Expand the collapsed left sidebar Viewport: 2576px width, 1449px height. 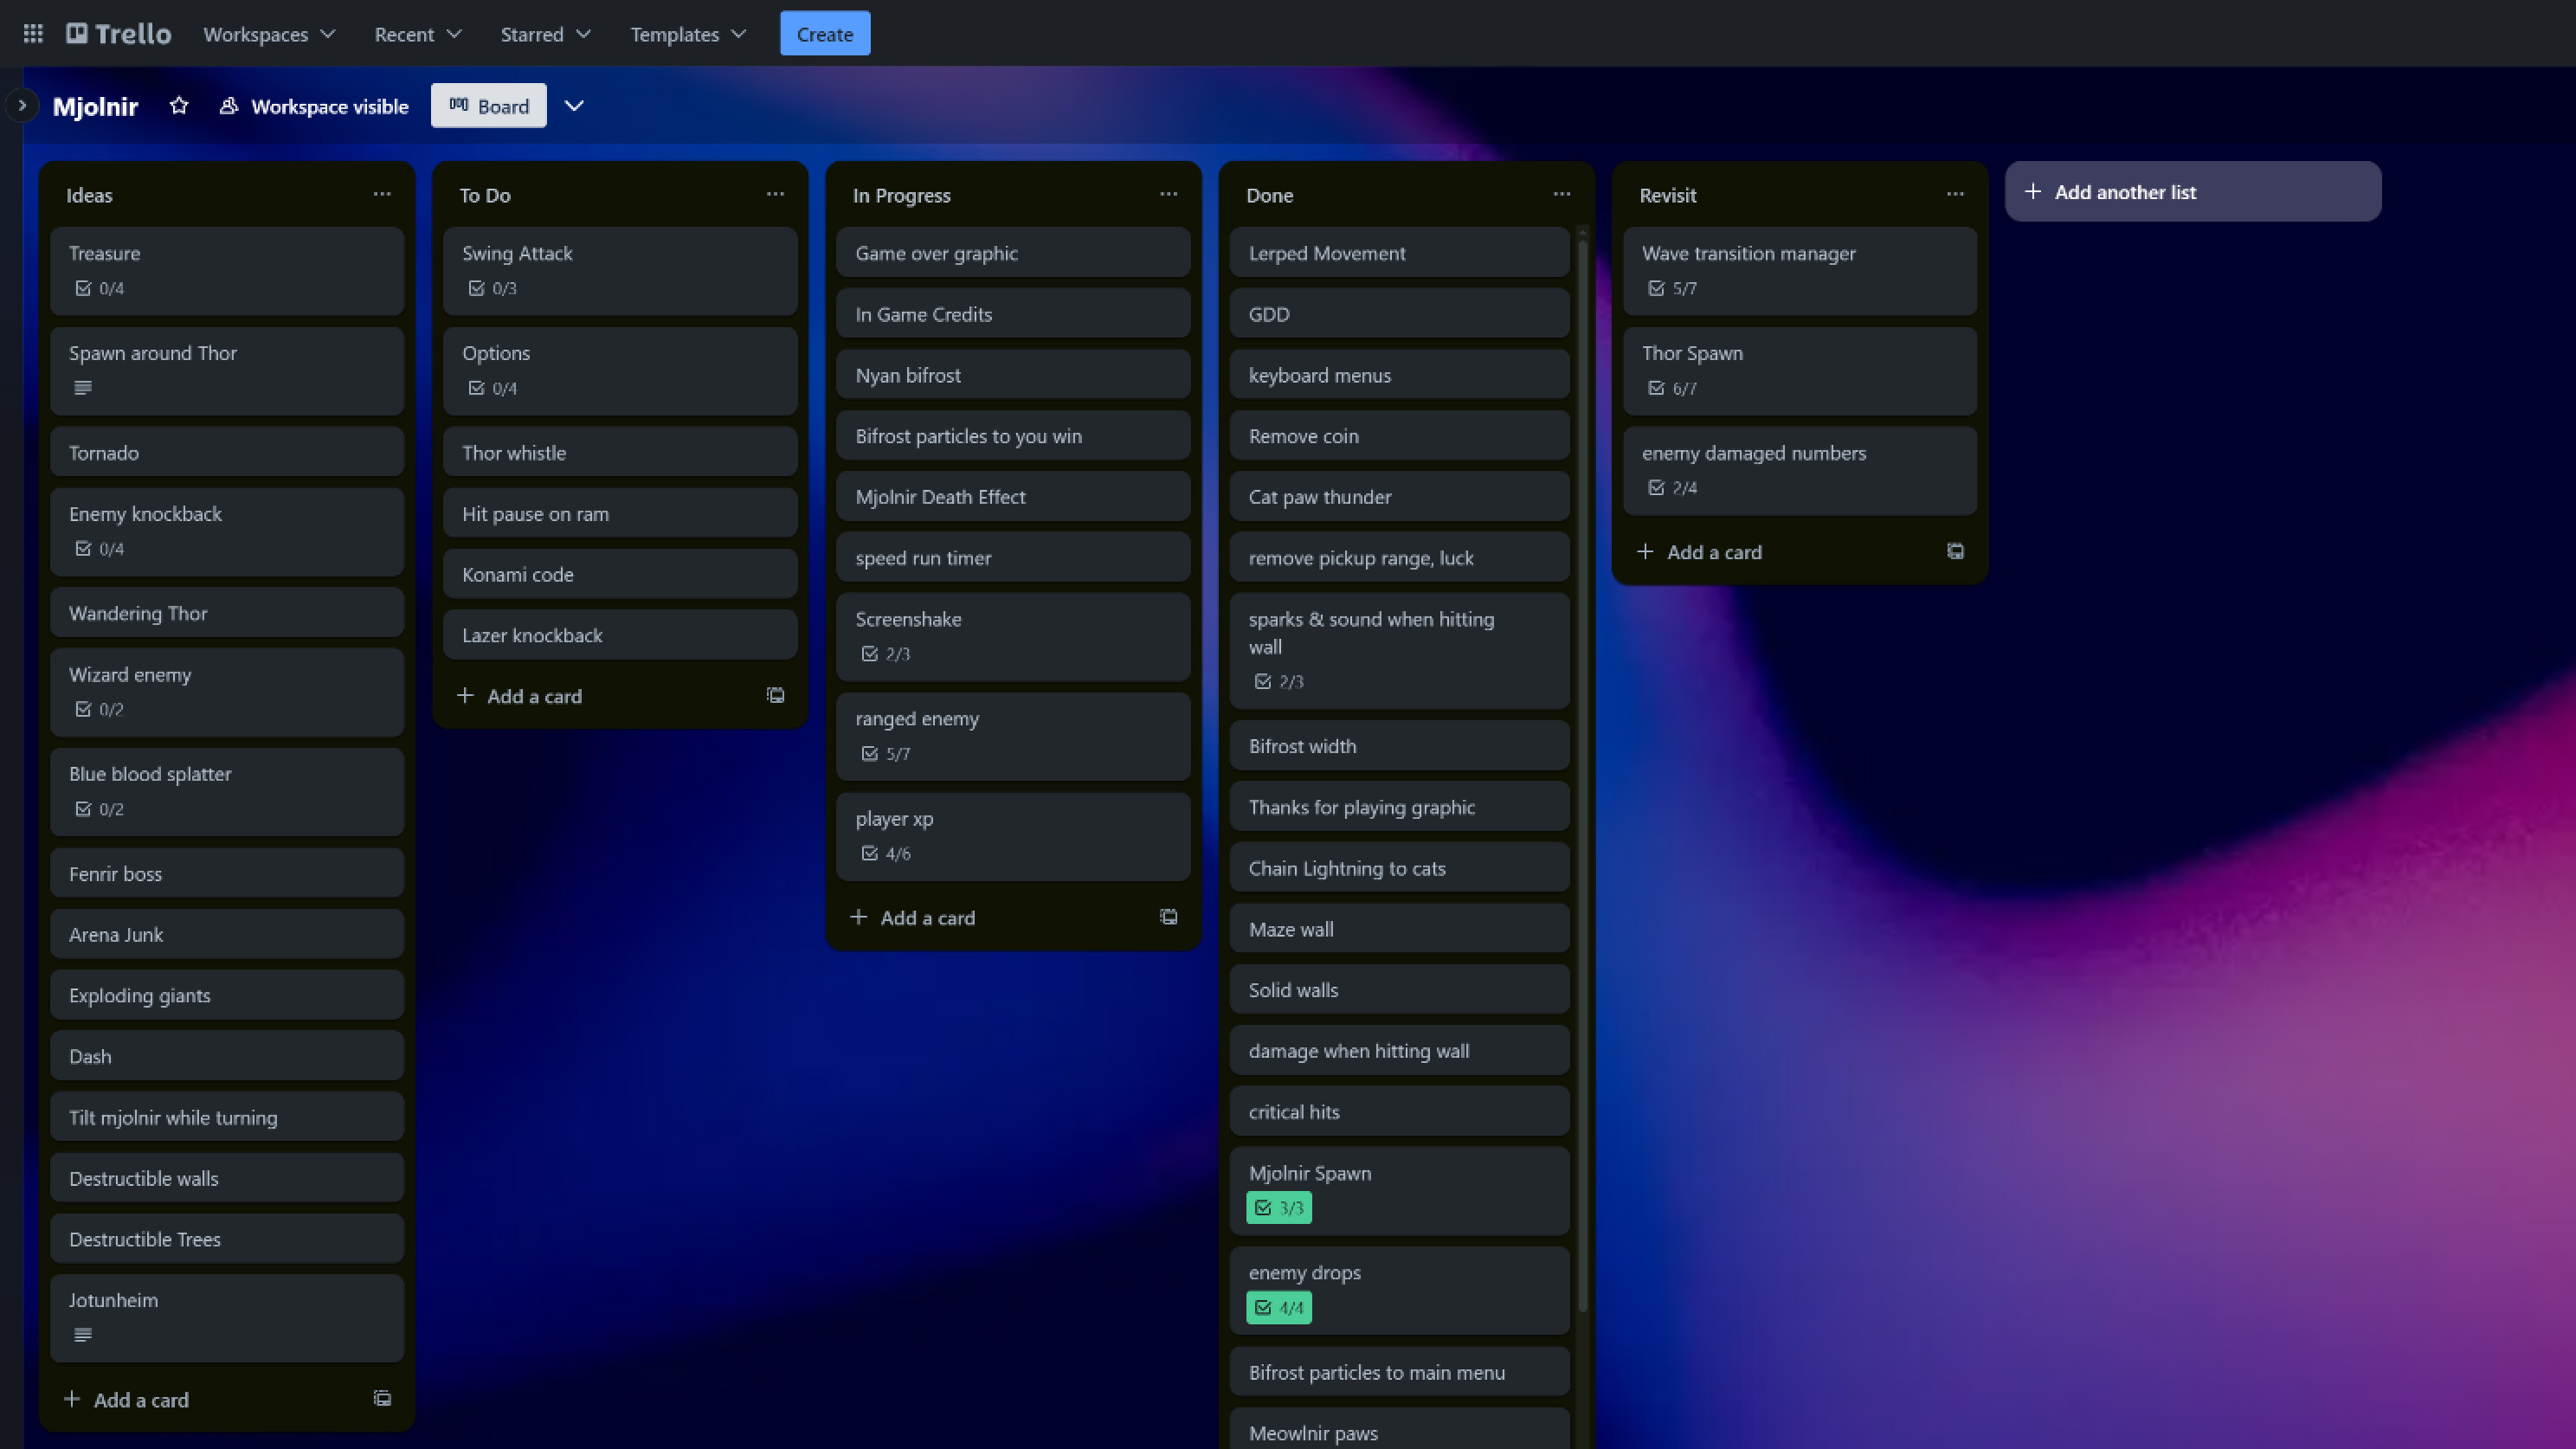[x=22, y=105]
